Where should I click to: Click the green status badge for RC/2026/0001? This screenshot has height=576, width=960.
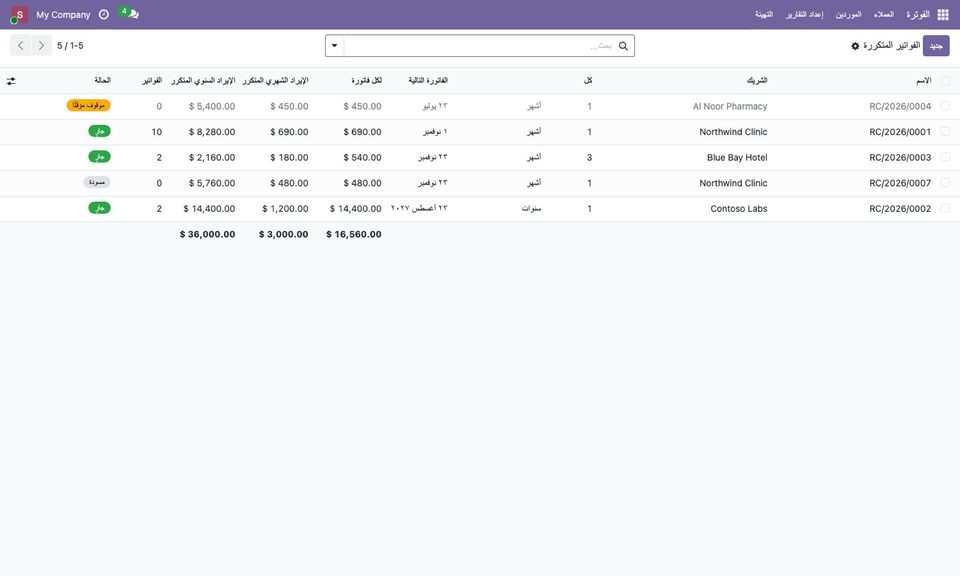[100, 131]
